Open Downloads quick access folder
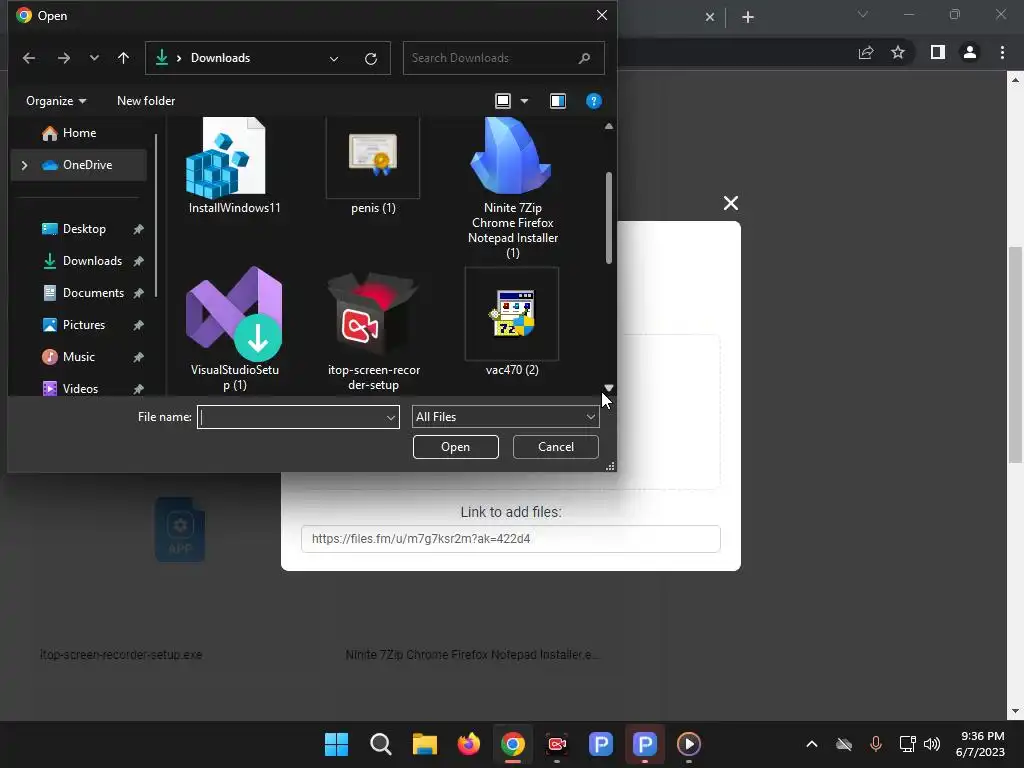This screenshot has width=1024, height=768. (92, 261)
